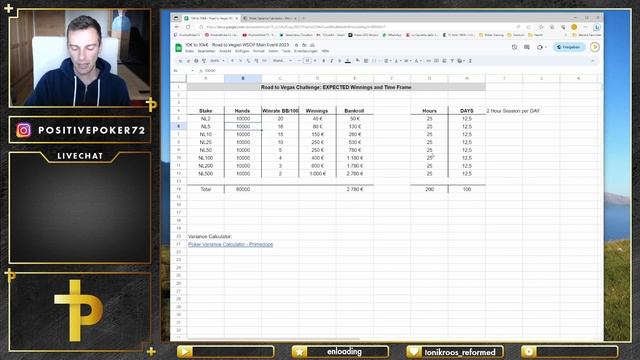Open the Bearbeiten menu

click(x=207, y=51)
